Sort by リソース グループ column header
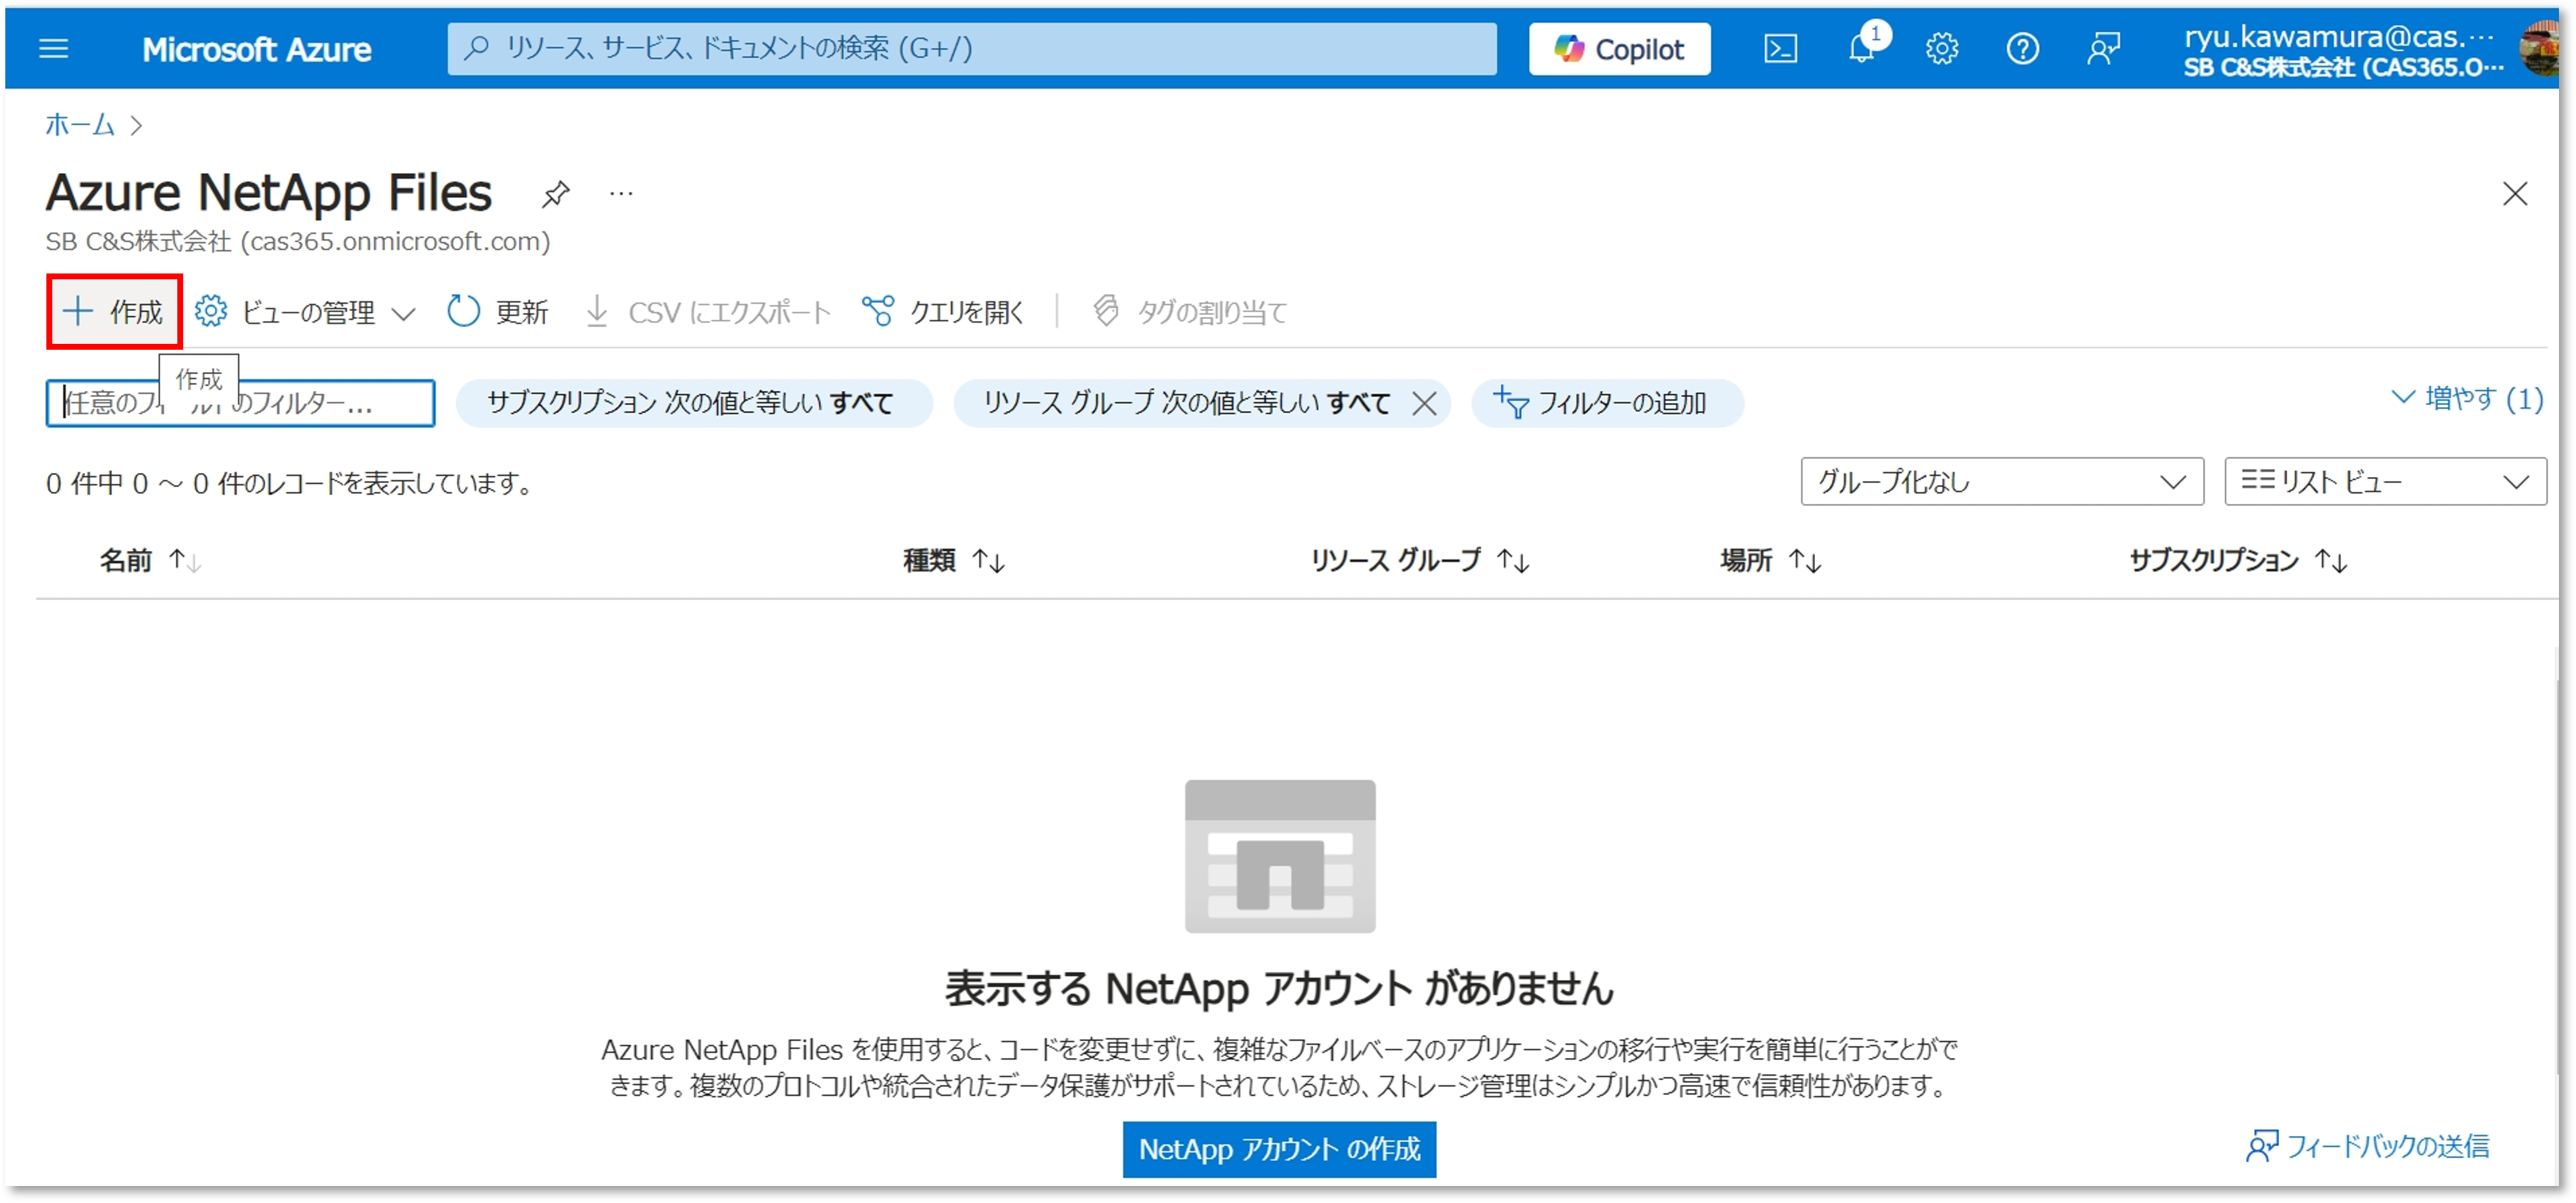 click(x=1420, y=560)
